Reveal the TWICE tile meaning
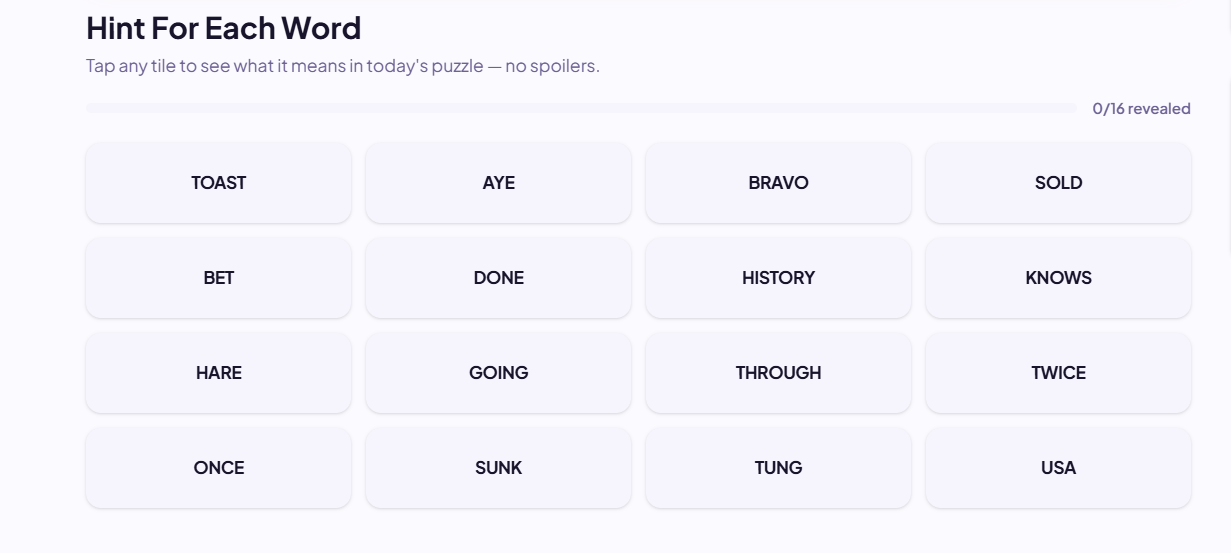 1058,372
